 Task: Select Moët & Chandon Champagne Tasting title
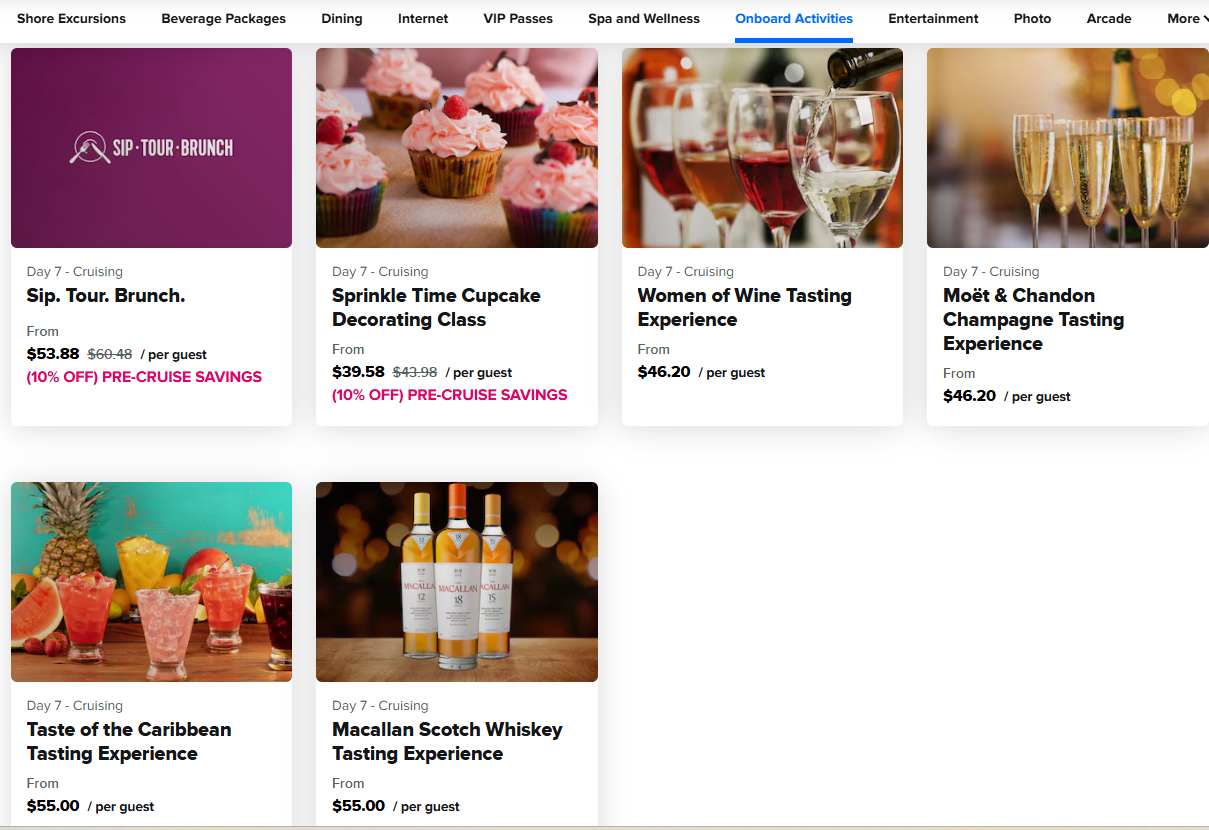1033,320
